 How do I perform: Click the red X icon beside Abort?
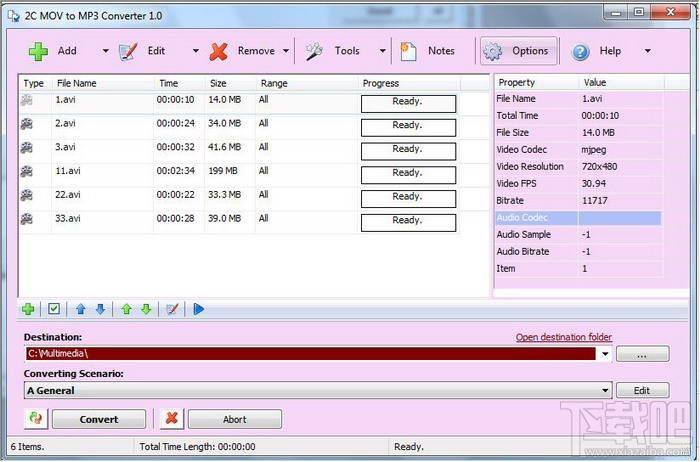pos(172,419)
